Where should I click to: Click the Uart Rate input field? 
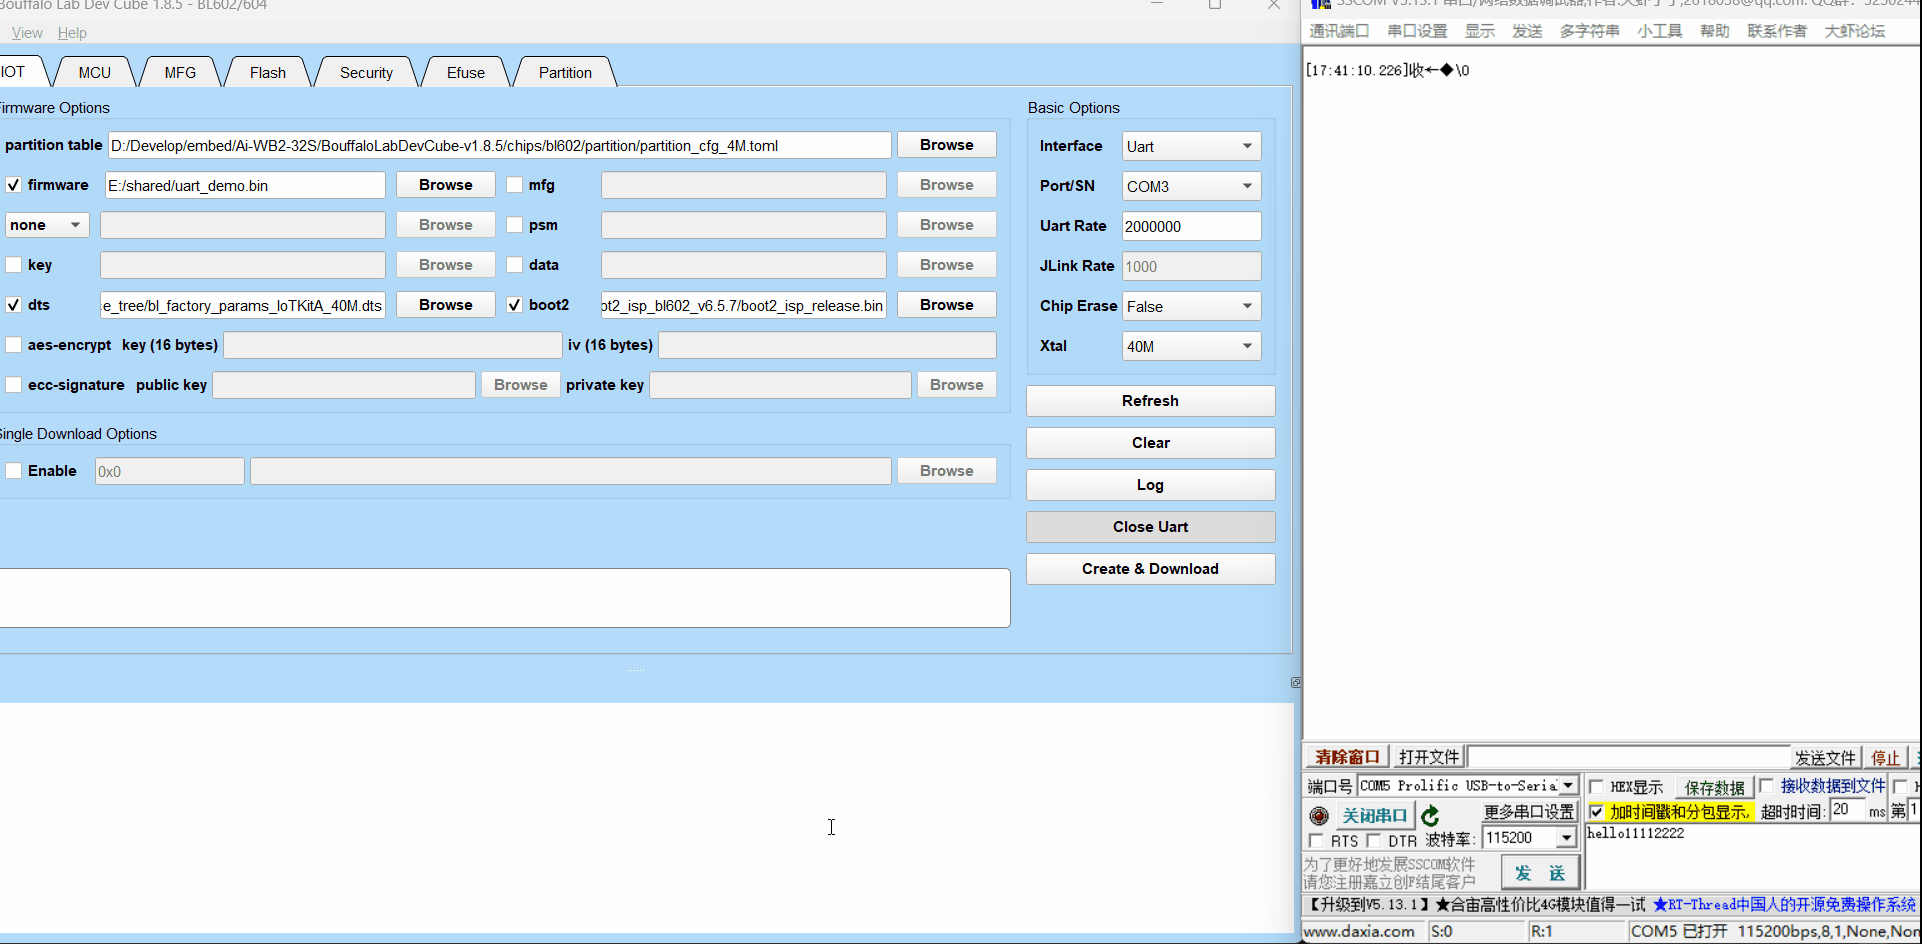coord(1191,226)
